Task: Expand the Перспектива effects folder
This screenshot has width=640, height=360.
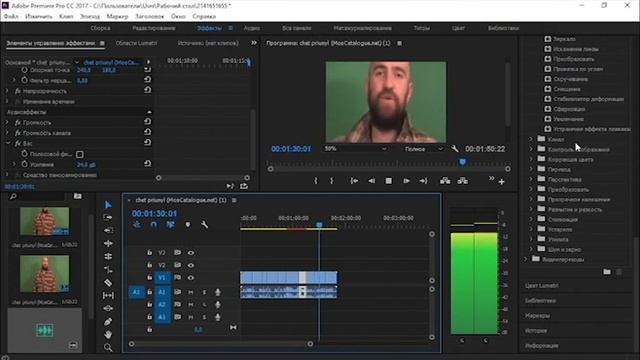Action: pos(531,179)
